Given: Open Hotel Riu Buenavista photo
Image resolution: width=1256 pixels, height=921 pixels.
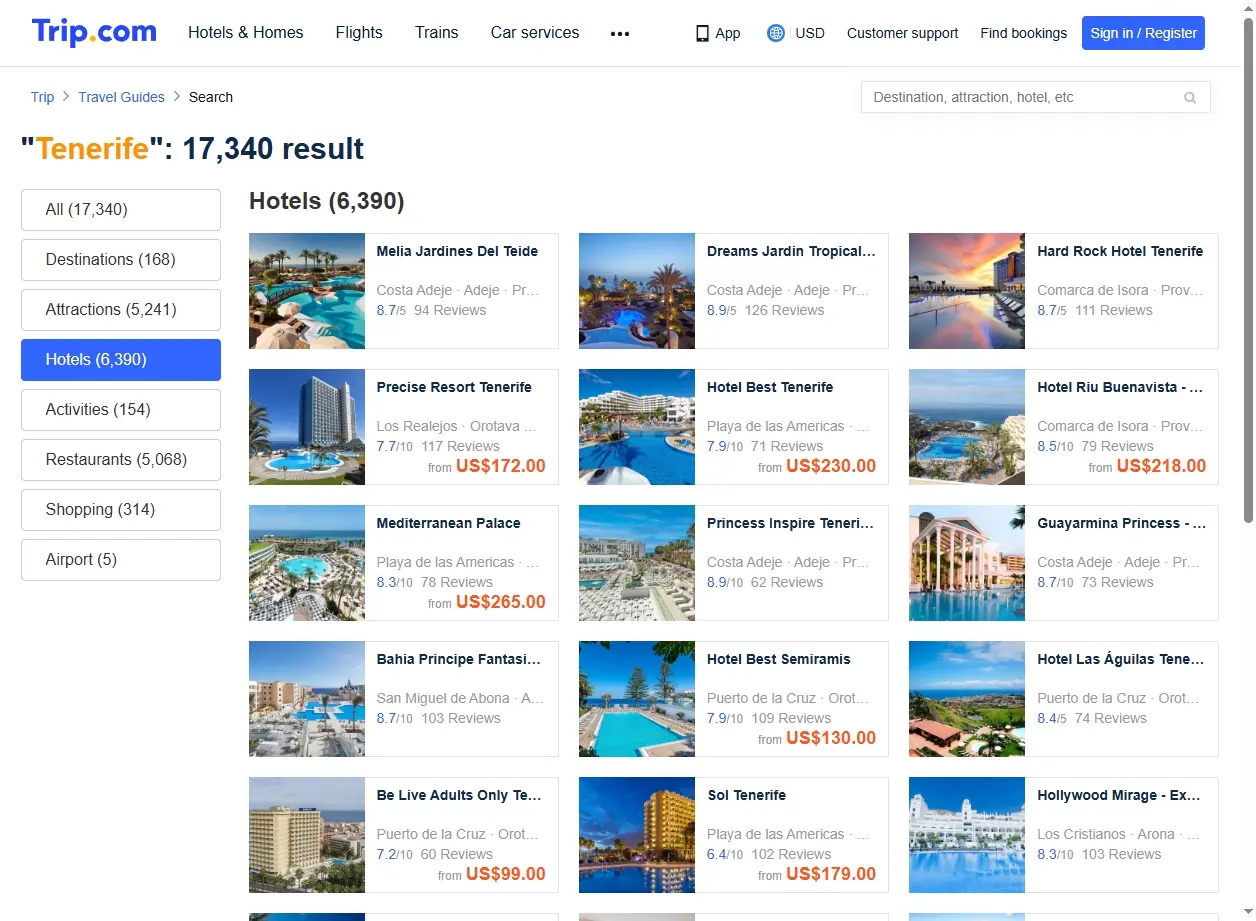Looking at the screenshot, I should (967, 427).
